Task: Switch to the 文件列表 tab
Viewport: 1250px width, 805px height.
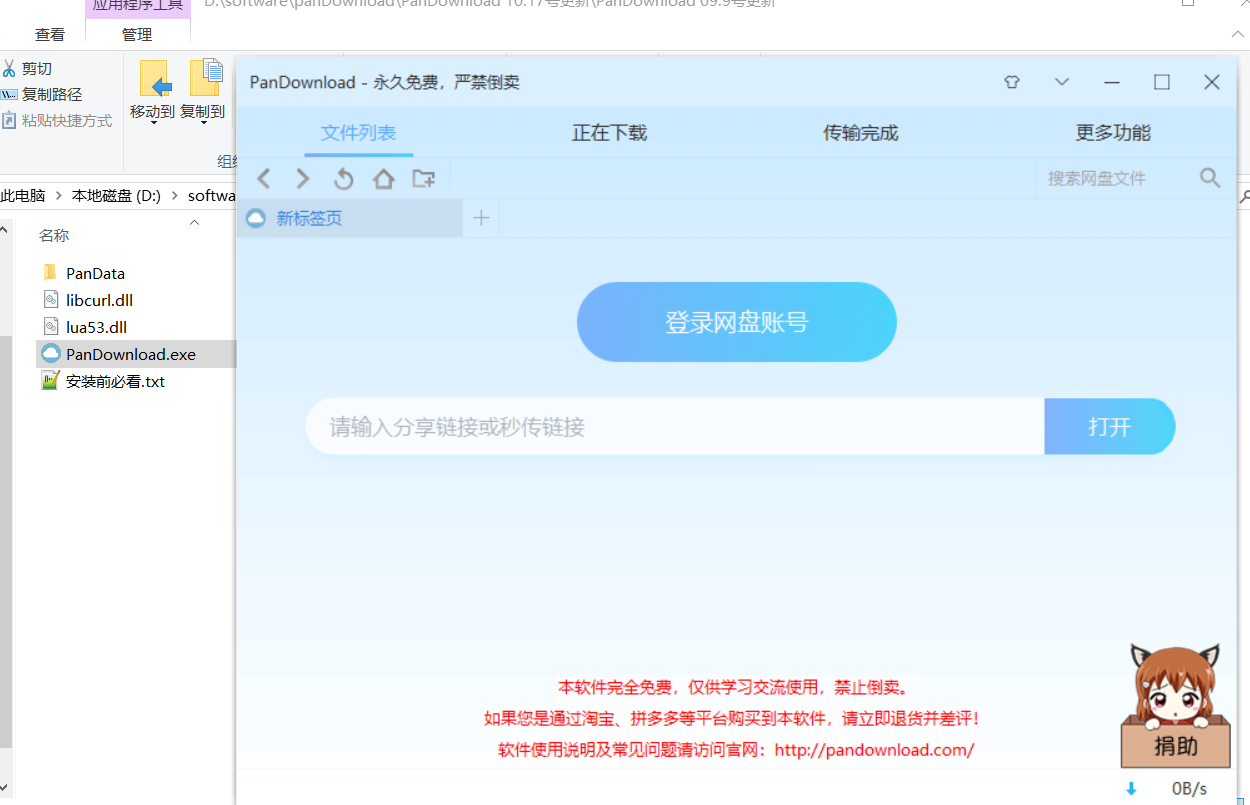Action: [x=358, y=133]
